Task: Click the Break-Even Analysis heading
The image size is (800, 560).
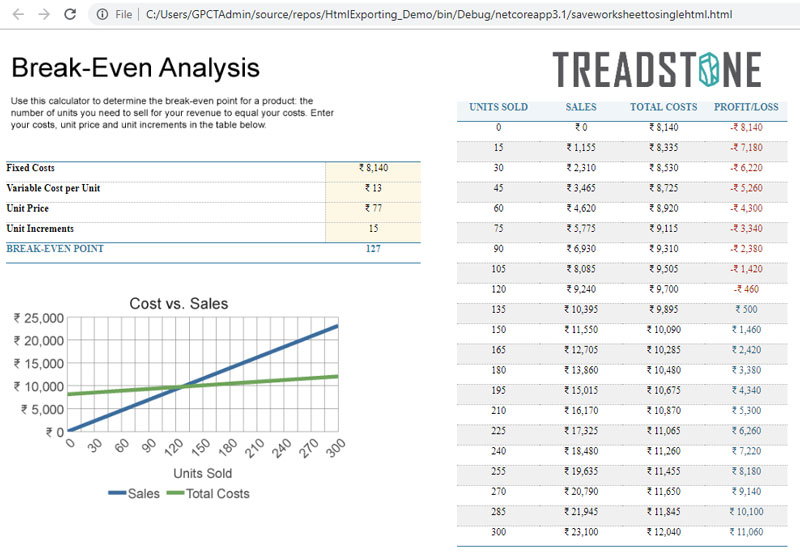Action: pos(135,68)
